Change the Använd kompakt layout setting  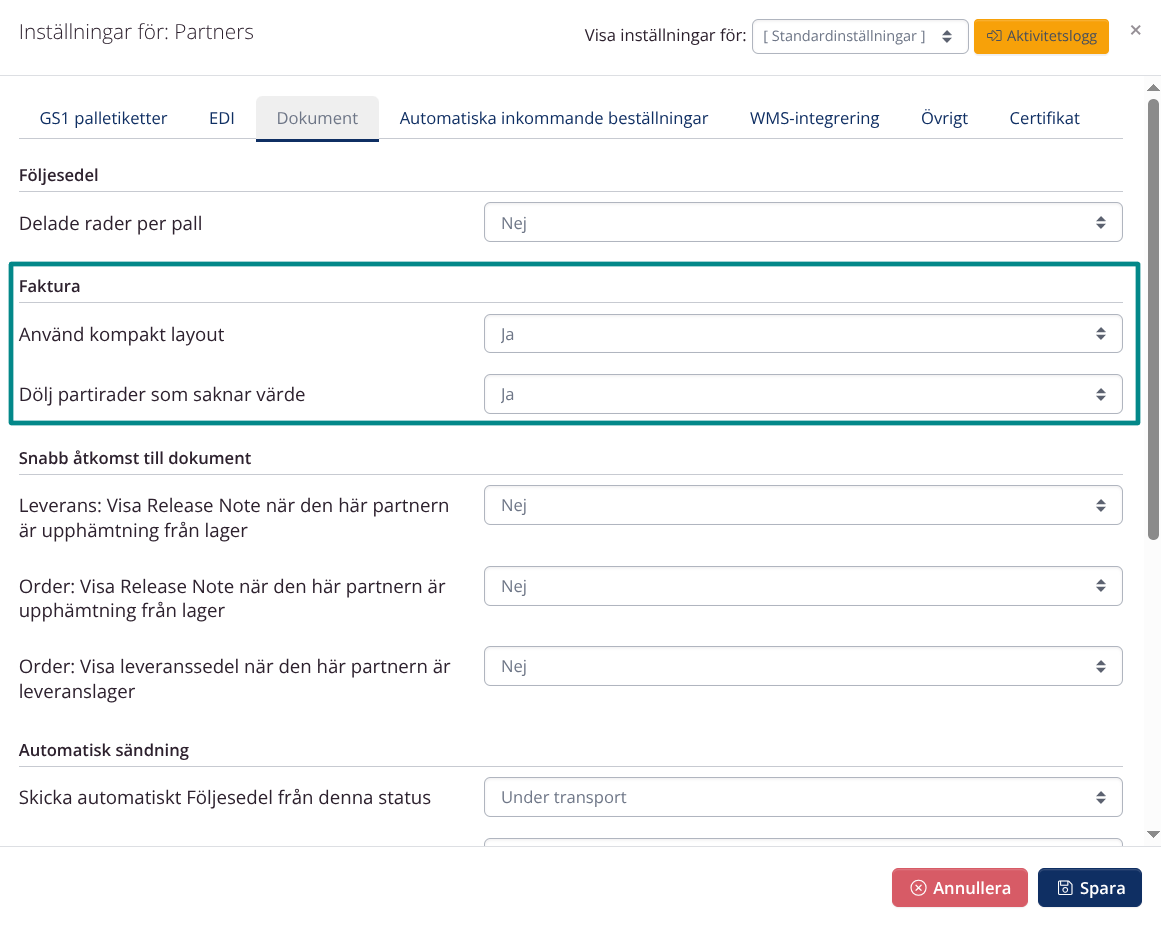[802, 334]
